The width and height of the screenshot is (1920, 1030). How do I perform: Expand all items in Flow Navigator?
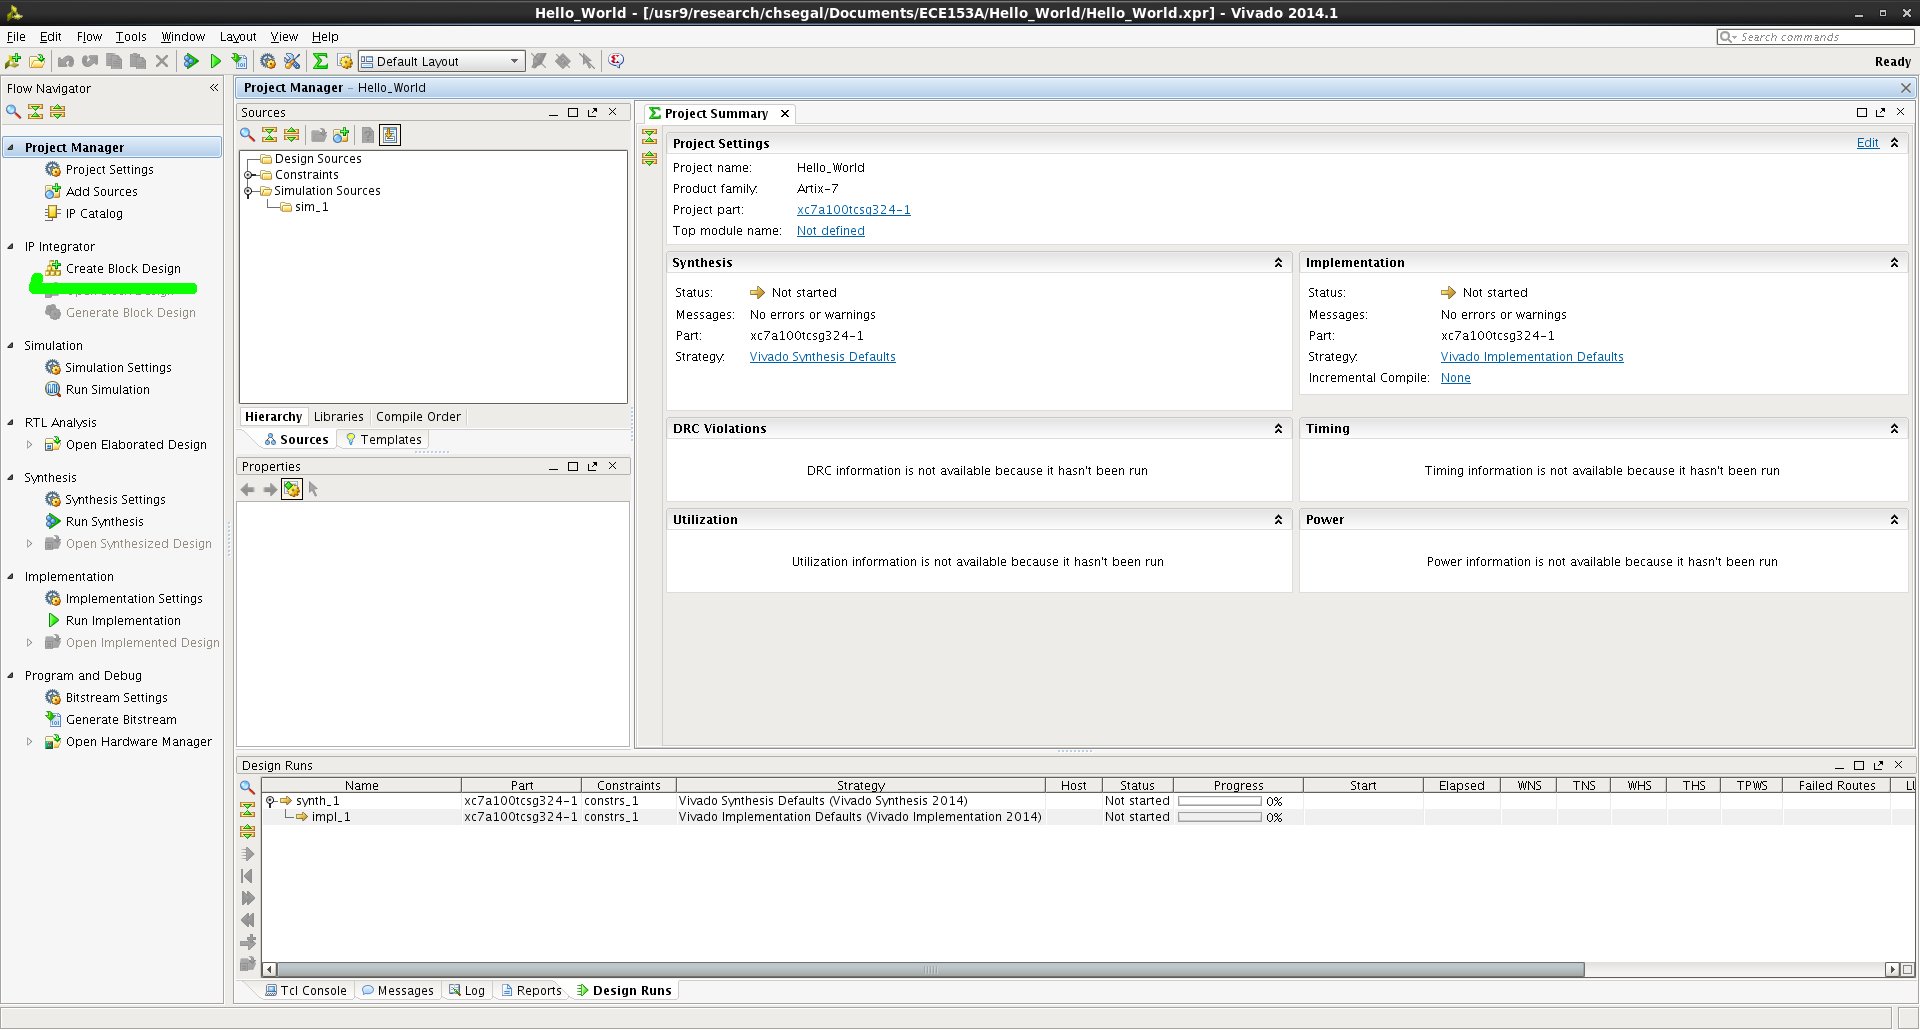pos(57,111)
